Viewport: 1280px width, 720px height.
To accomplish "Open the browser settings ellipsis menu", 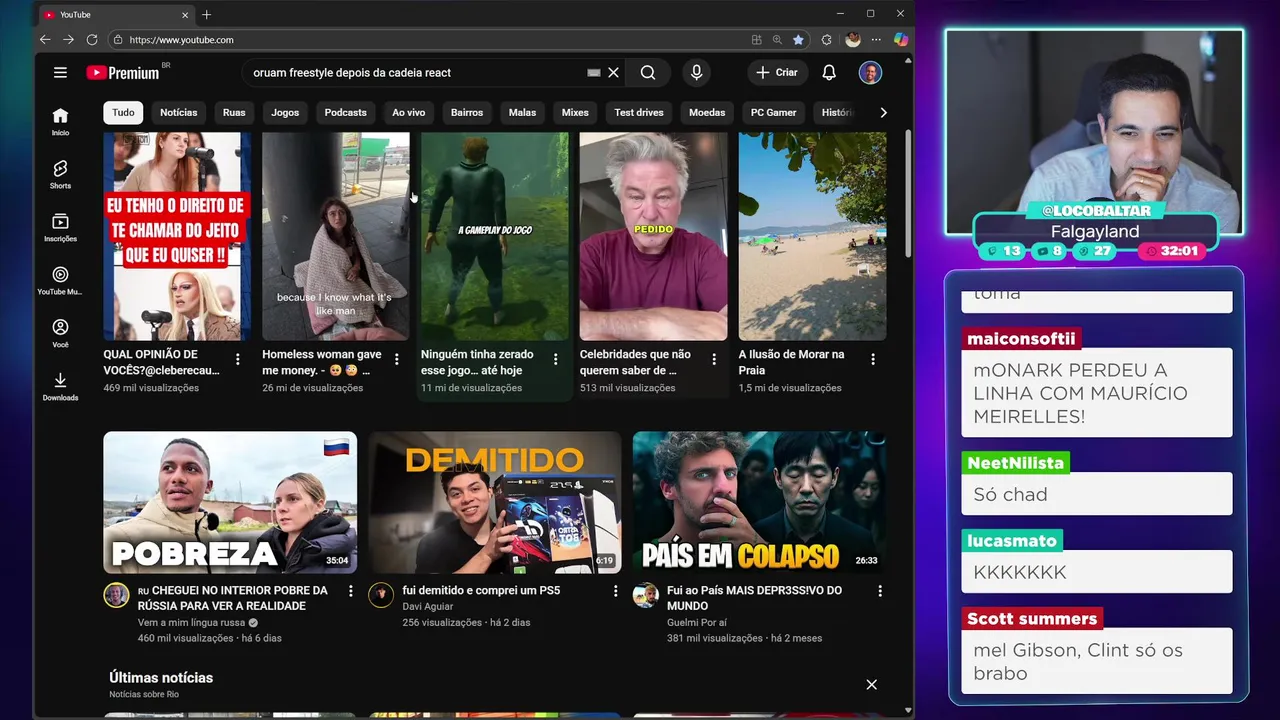I will tap(876, 40).
